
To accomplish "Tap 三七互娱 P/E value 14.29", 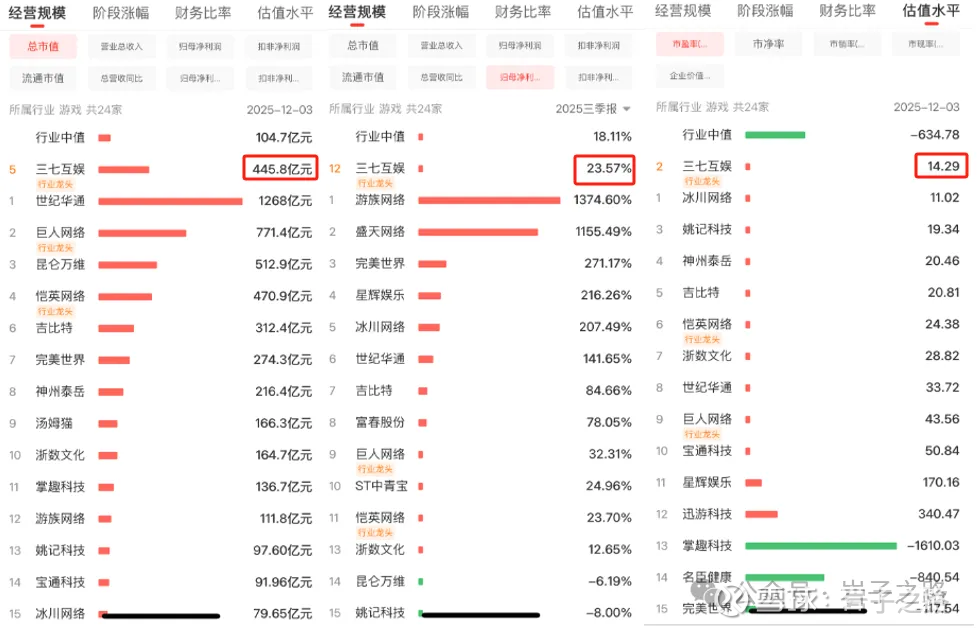I will pyautogui.click(x=943, y=166).
